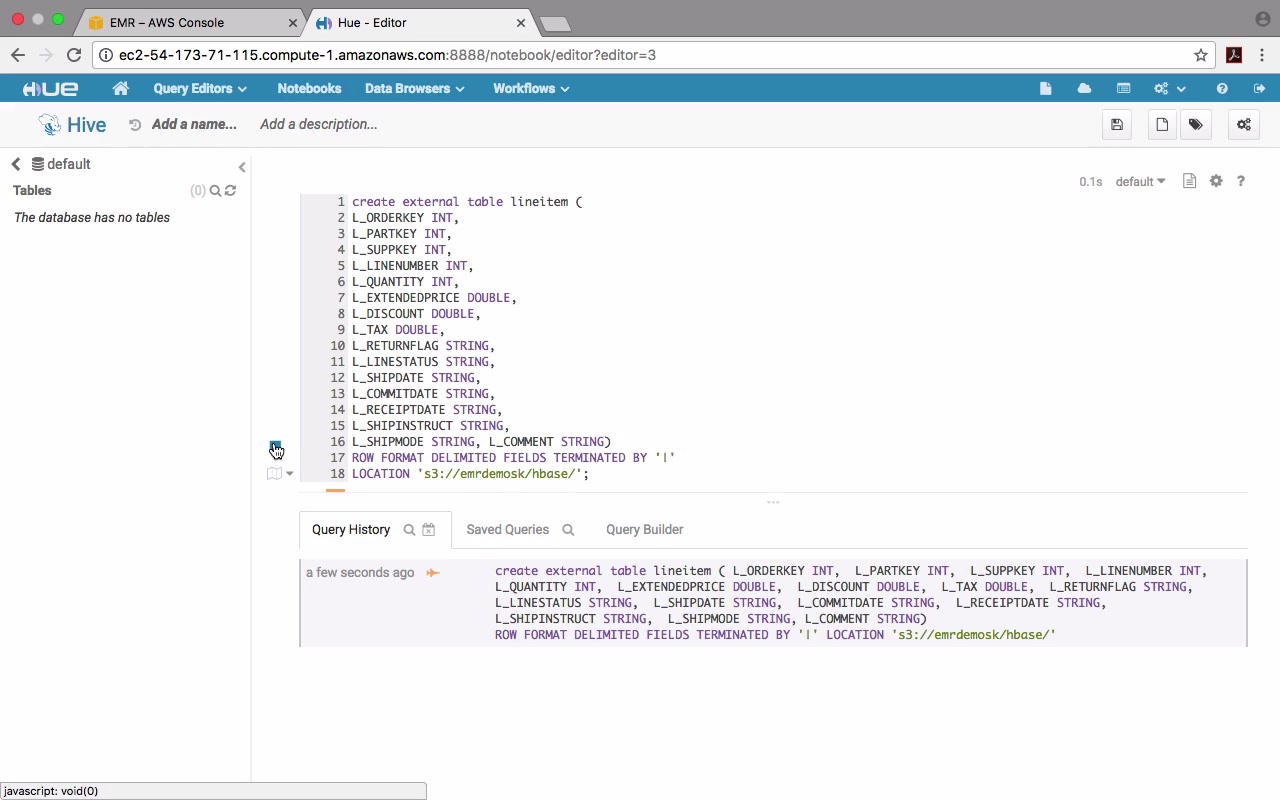This screenshot has width=1280, height=800.
Task: Refresh the Tables list in sidebar
Action: point(231,190)
